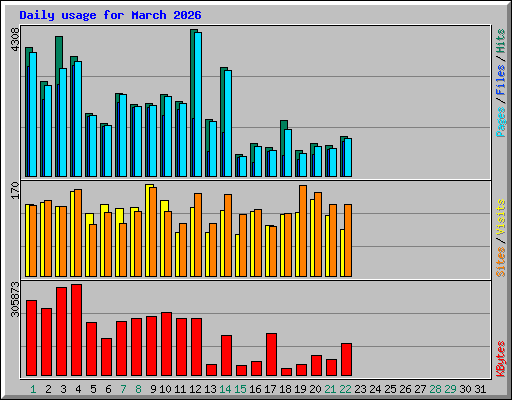The image size is (512, 400).
Task: Click day 4 on the x-axis
Action: pos(78,389)
